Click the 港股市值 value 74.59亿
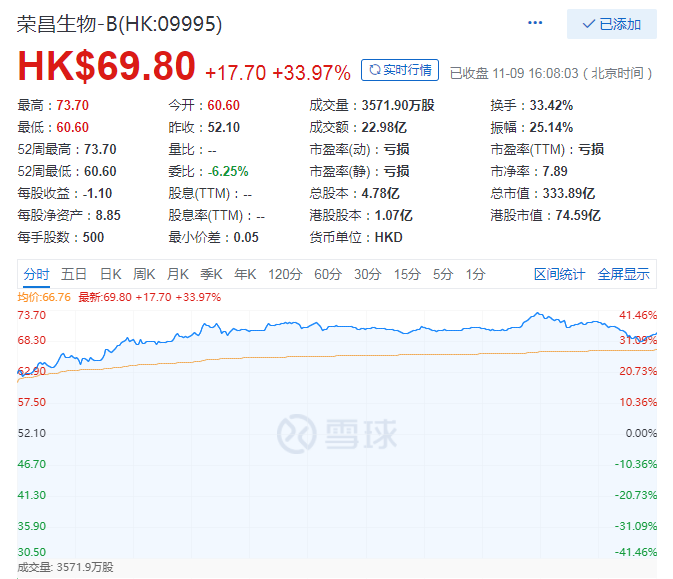 pos(578,215)
